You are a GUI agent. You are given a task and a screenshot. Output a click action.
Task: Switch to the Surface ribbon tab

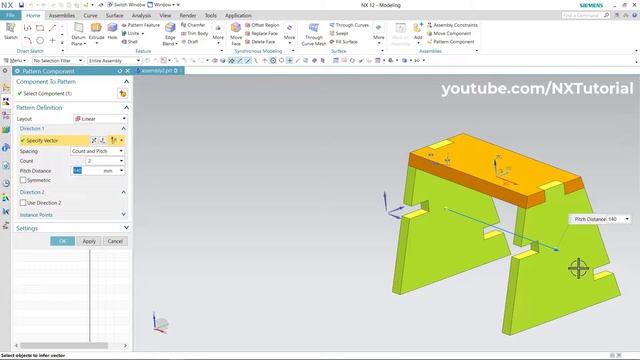coord(114,16)
